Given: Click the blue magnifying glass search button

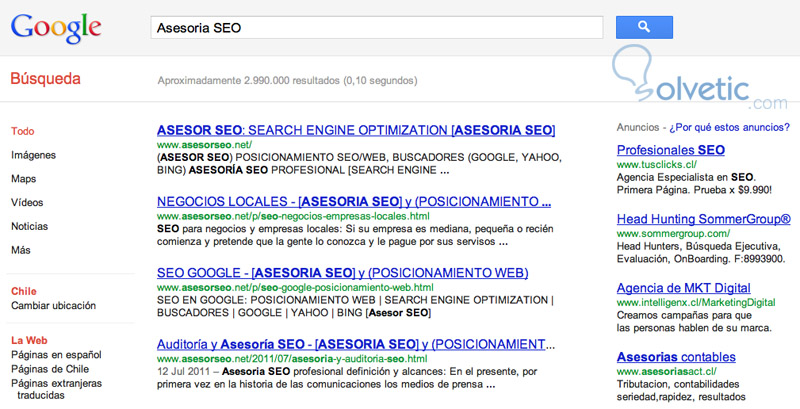Looking at the screenshot, I should 643,27.
